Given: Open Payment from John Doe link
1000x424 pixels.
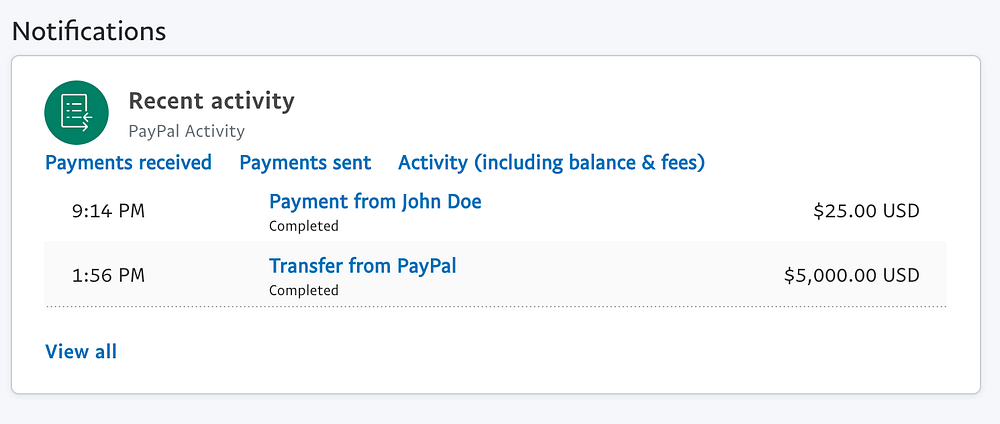Looking at the screenshot, I should [x=375, y=201].
